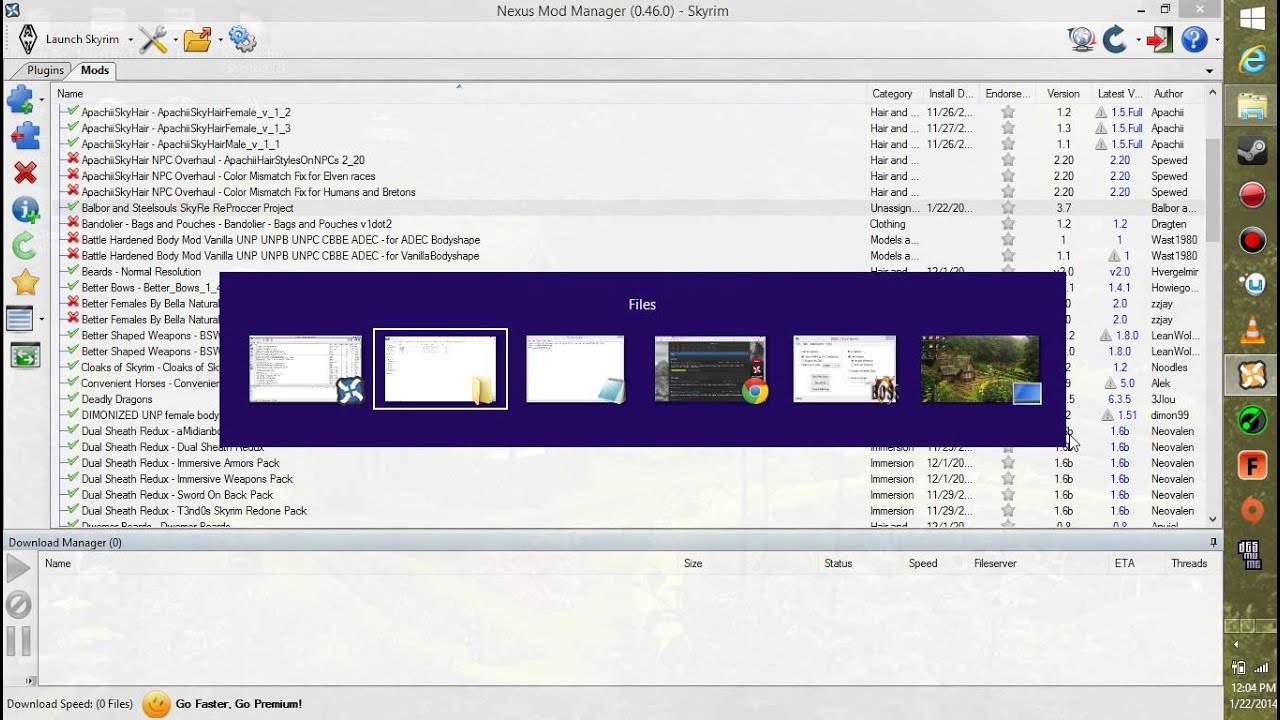Click latest version 6.3.5 for Deadly Dragons
Image resolution: width=1280 pixels, height=720 pixels.
[x=1119, y=399]
